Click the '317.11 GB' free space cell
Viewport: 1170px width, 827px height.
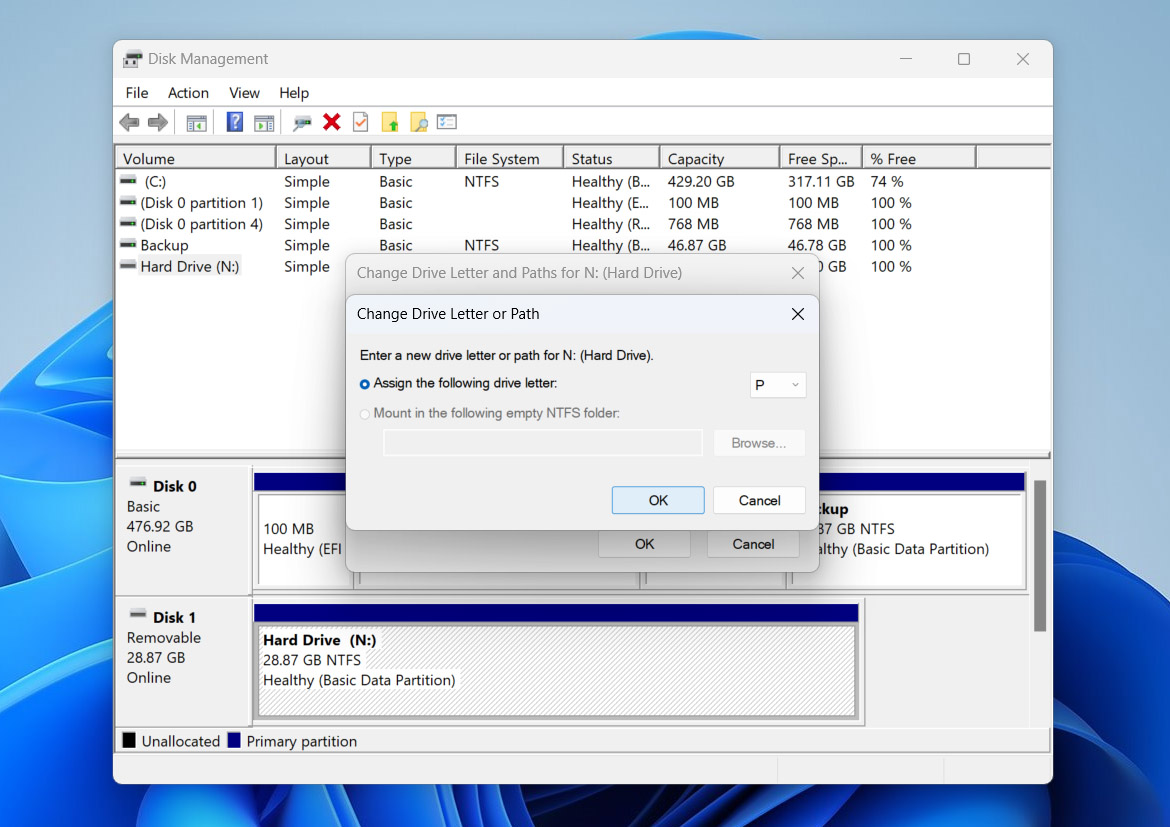[x=821, y=181]
